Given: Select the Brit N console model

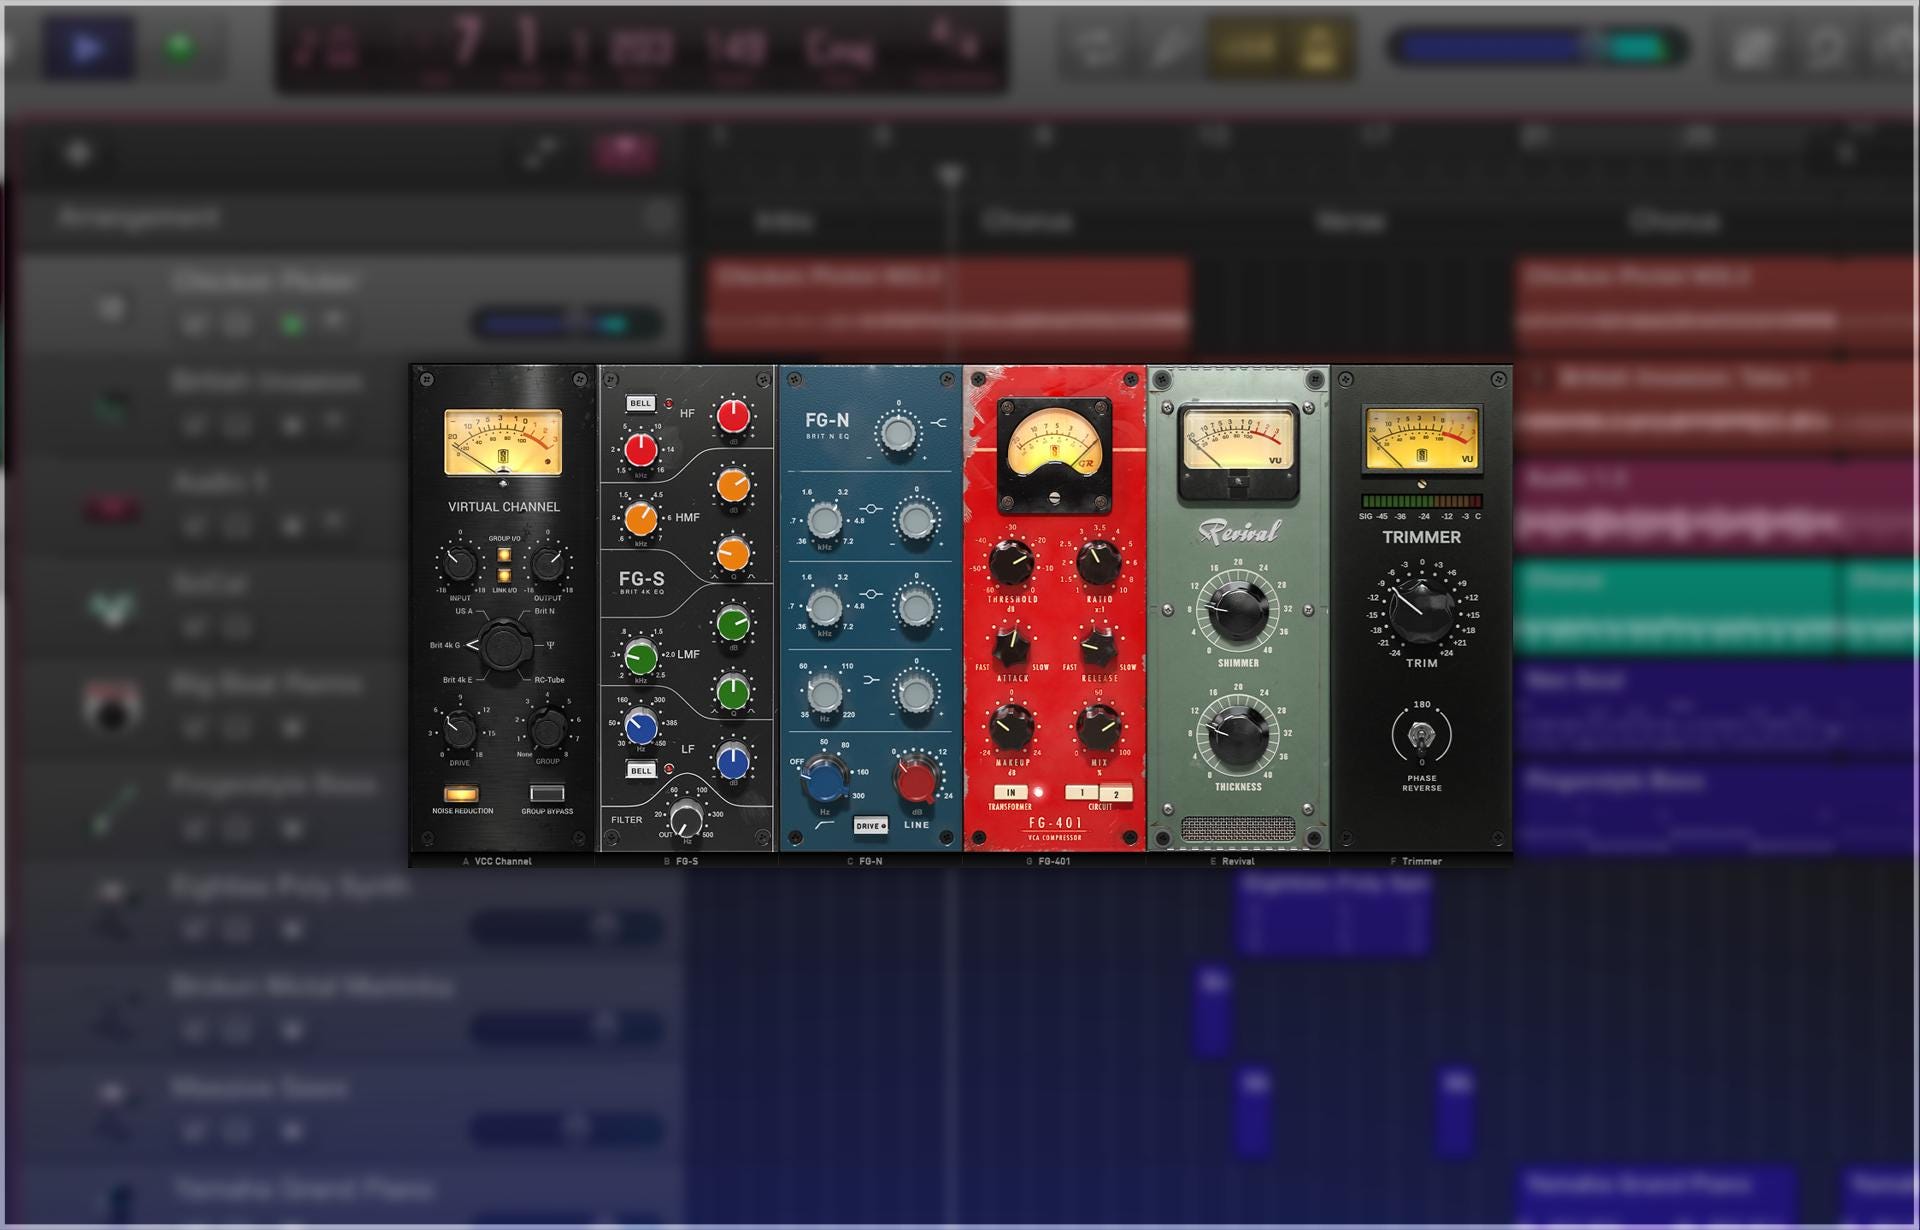Looking at the screenshot, I should tap(545, 611).
